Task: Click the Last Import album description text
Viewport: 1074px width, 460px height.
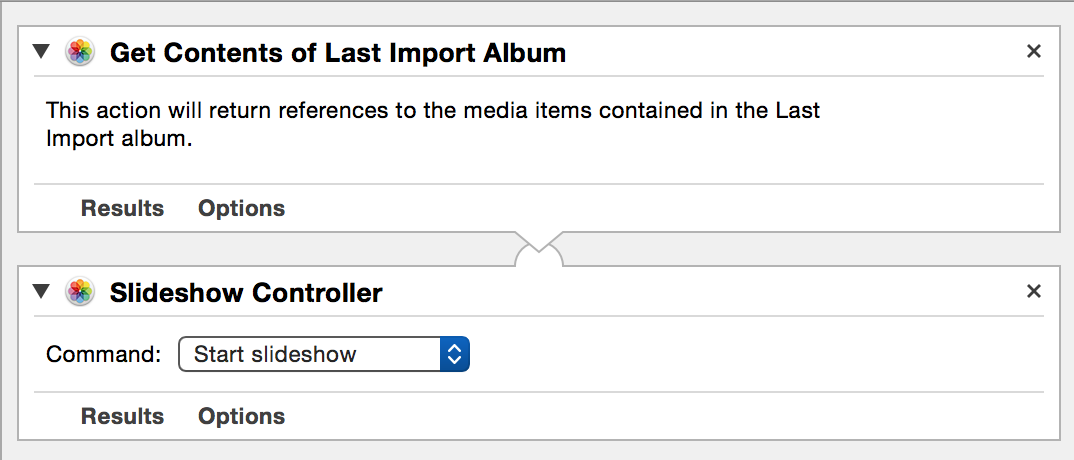Action: [x=433, y=124]
